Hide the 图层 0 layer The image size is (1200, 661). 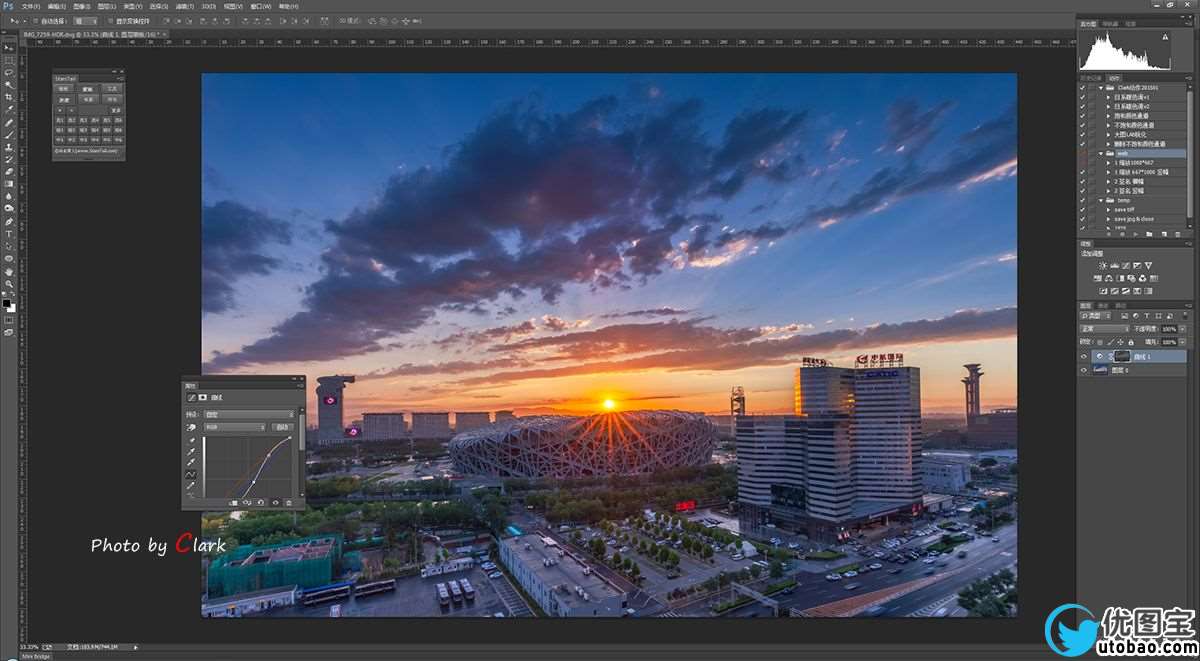[x=1083, y=370]
